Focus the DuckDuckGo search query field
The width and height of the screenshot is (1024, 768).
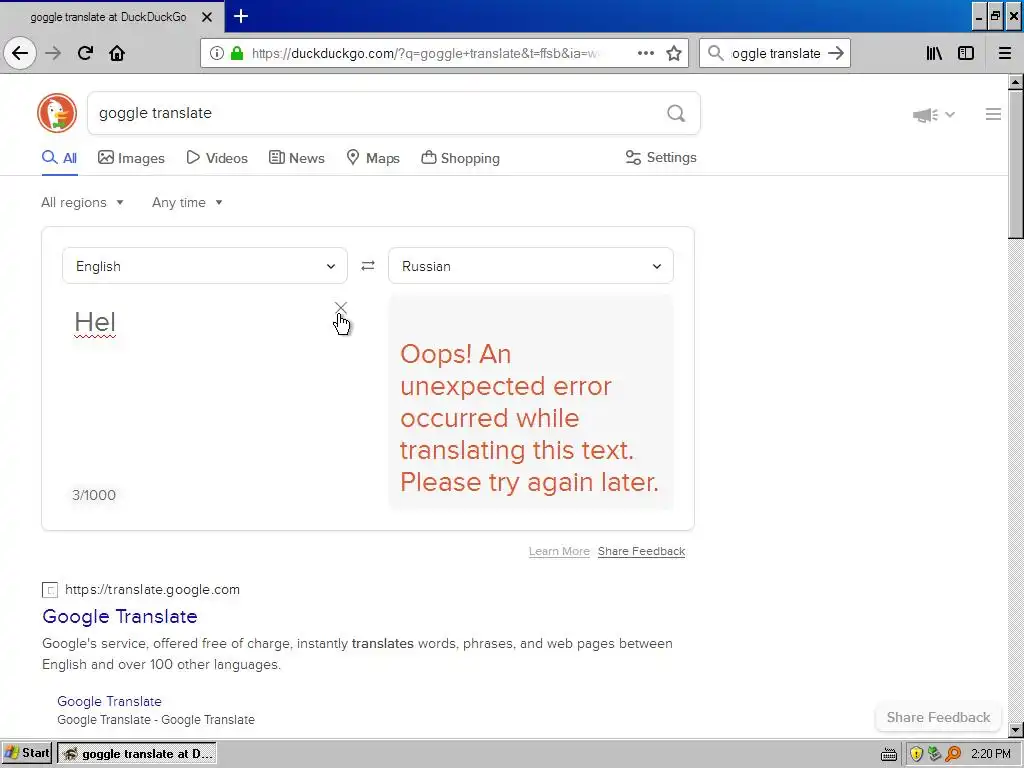(x=376, y=113)
